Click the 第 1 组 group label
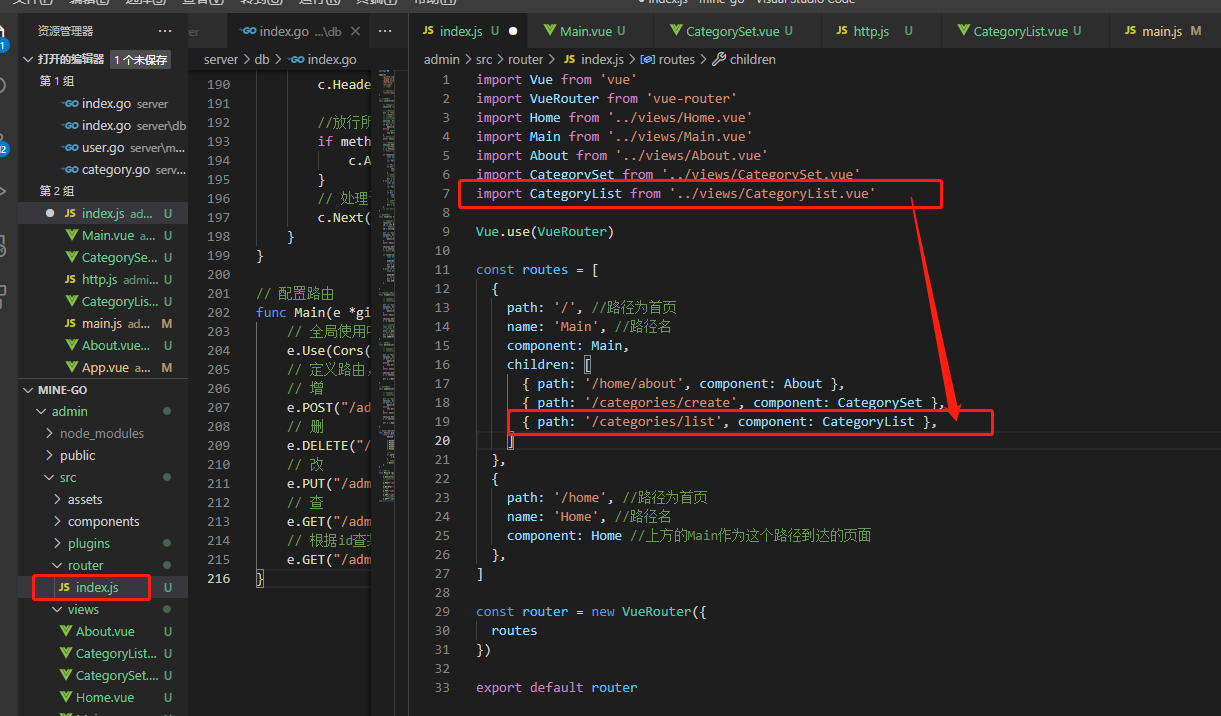 click(x=57, y=82)
